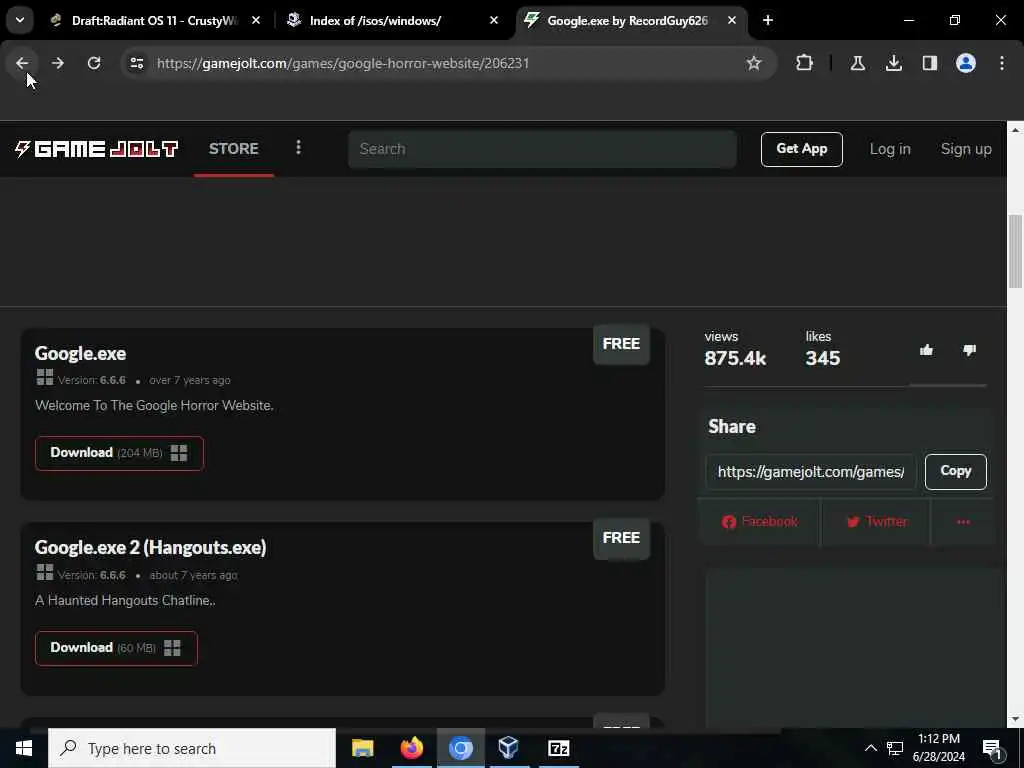This screenshot has height=768, width=1024.
Task: Click the Get App button
Action: [x=801, y=149]
